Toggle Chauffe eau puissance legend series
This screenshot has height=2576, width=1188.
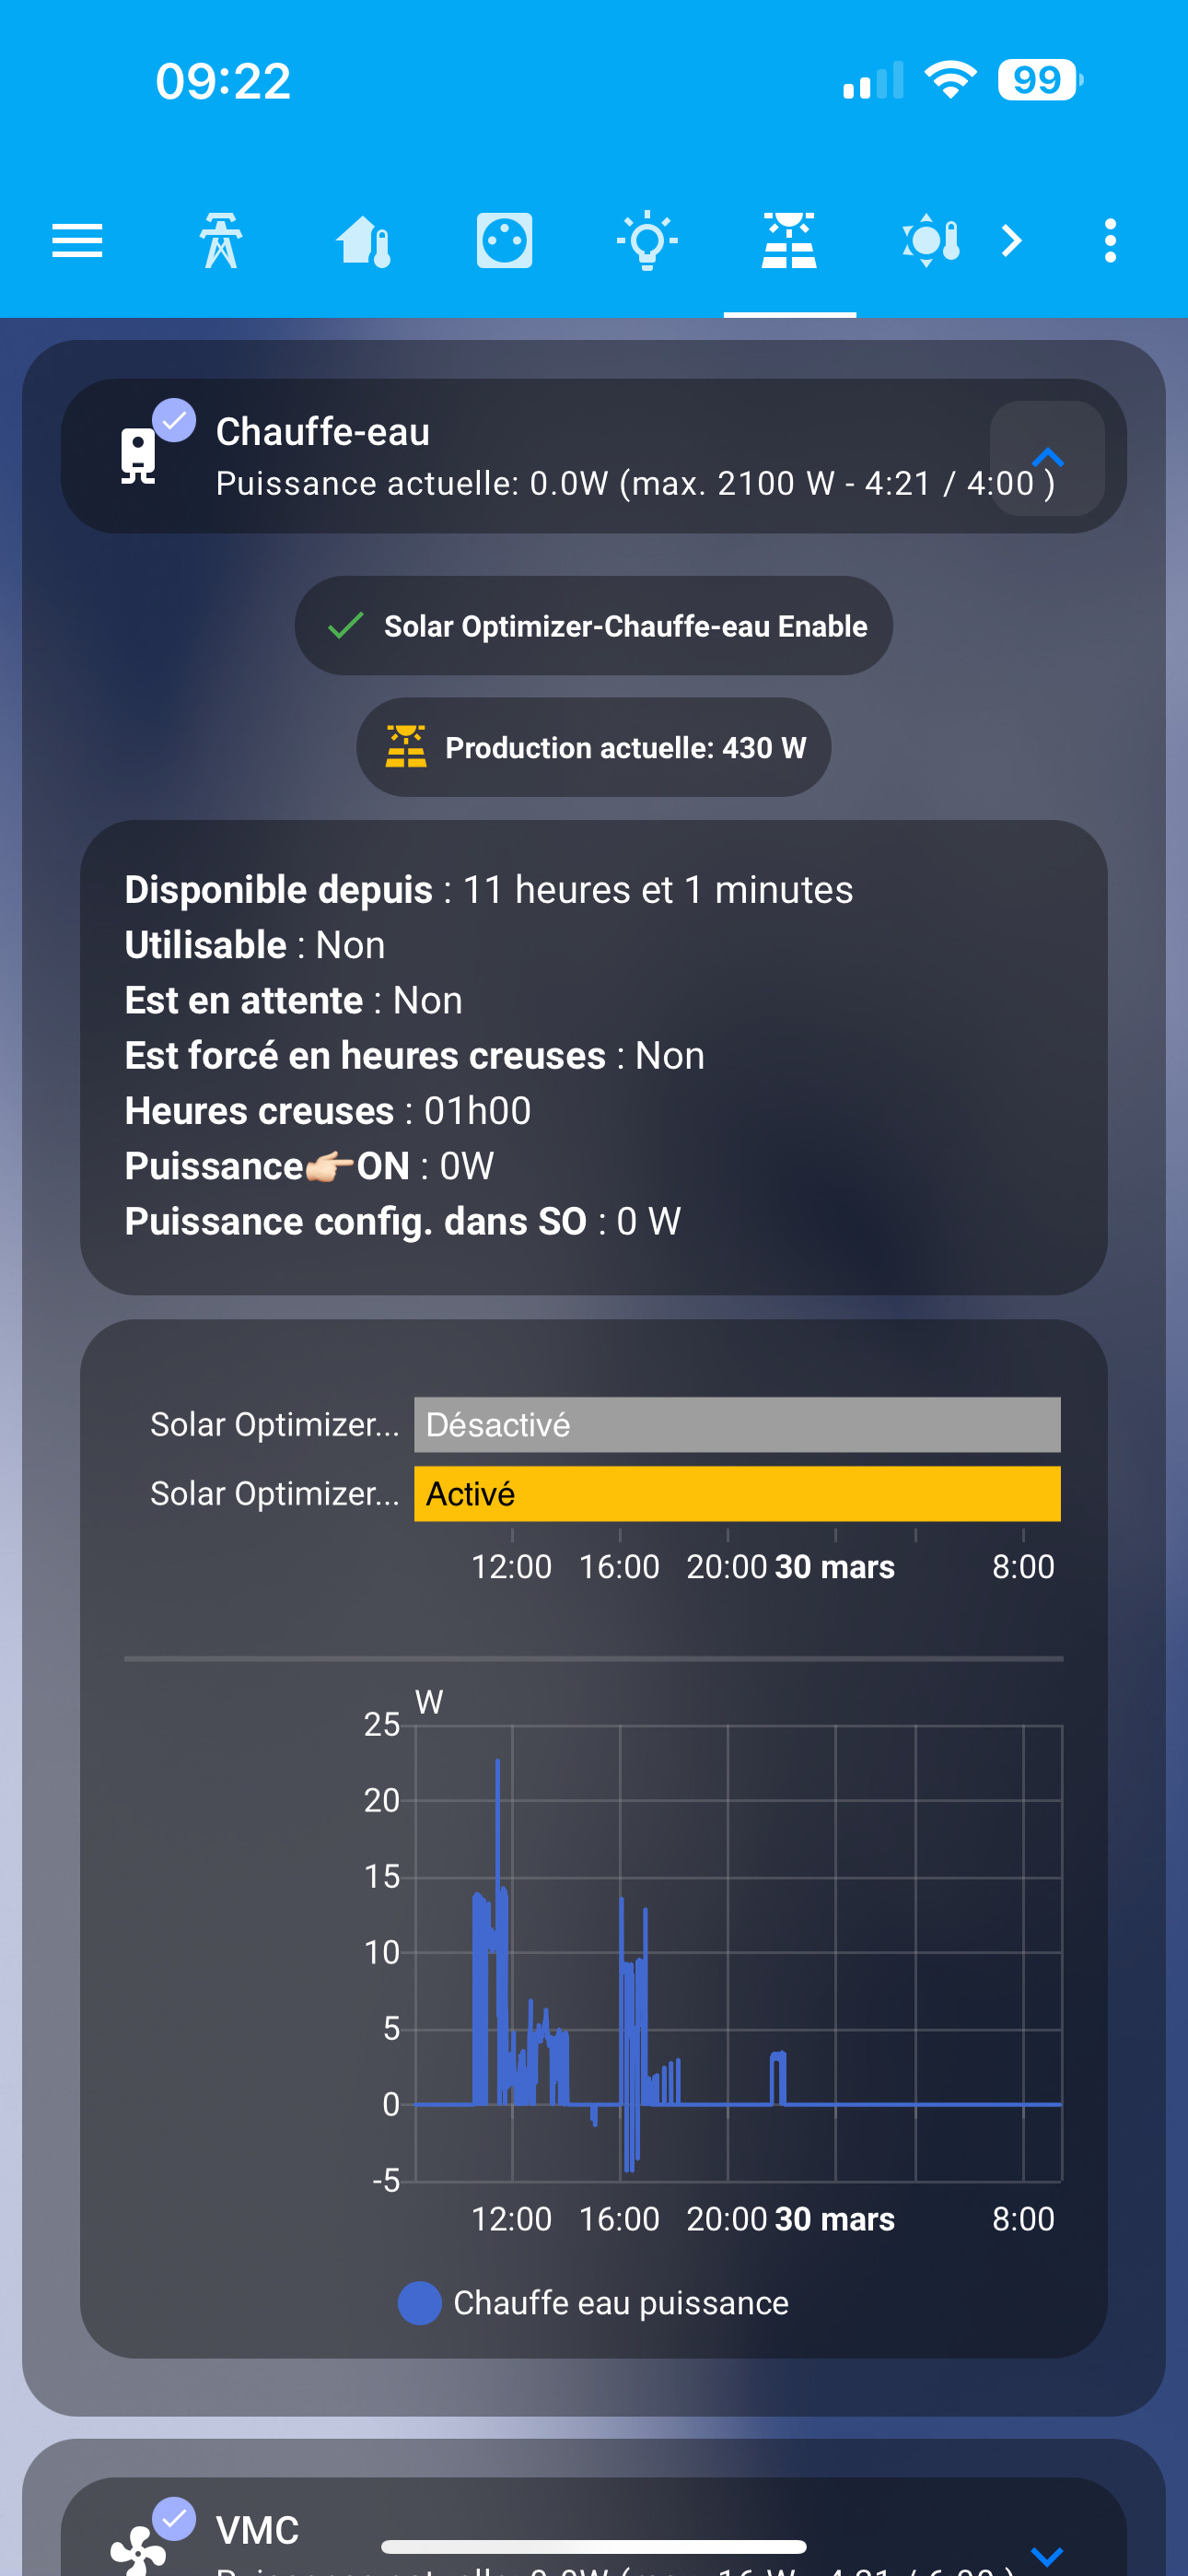click(x=594, y=2303)
